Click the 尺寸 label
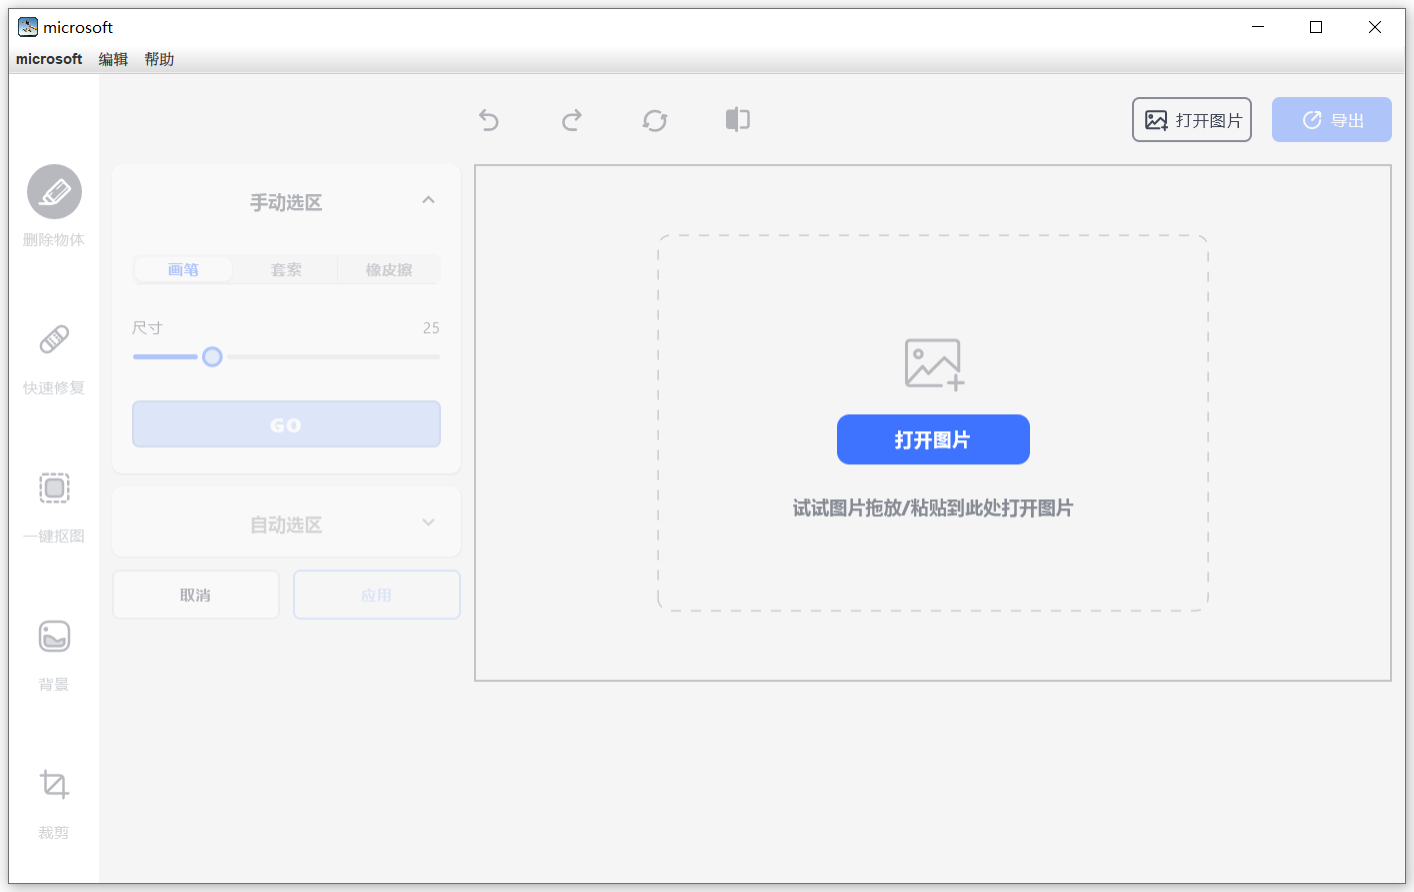Image resolution: width=1414 pixels, height=892 pixels. coord(147,328)
